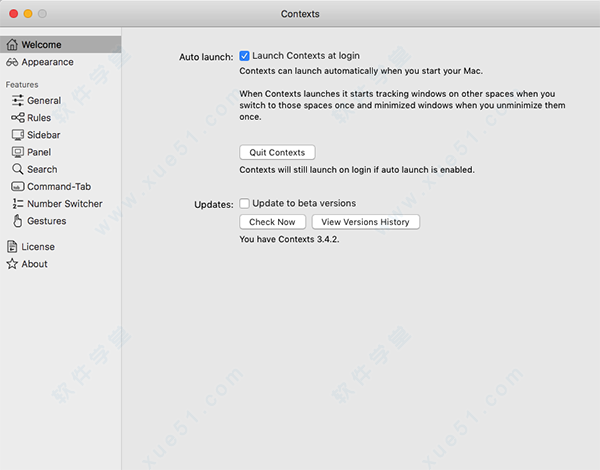Click the Command-Tab key icon
Image resolution: width=600 pixels, height=470 pixels.
point(18,186)
